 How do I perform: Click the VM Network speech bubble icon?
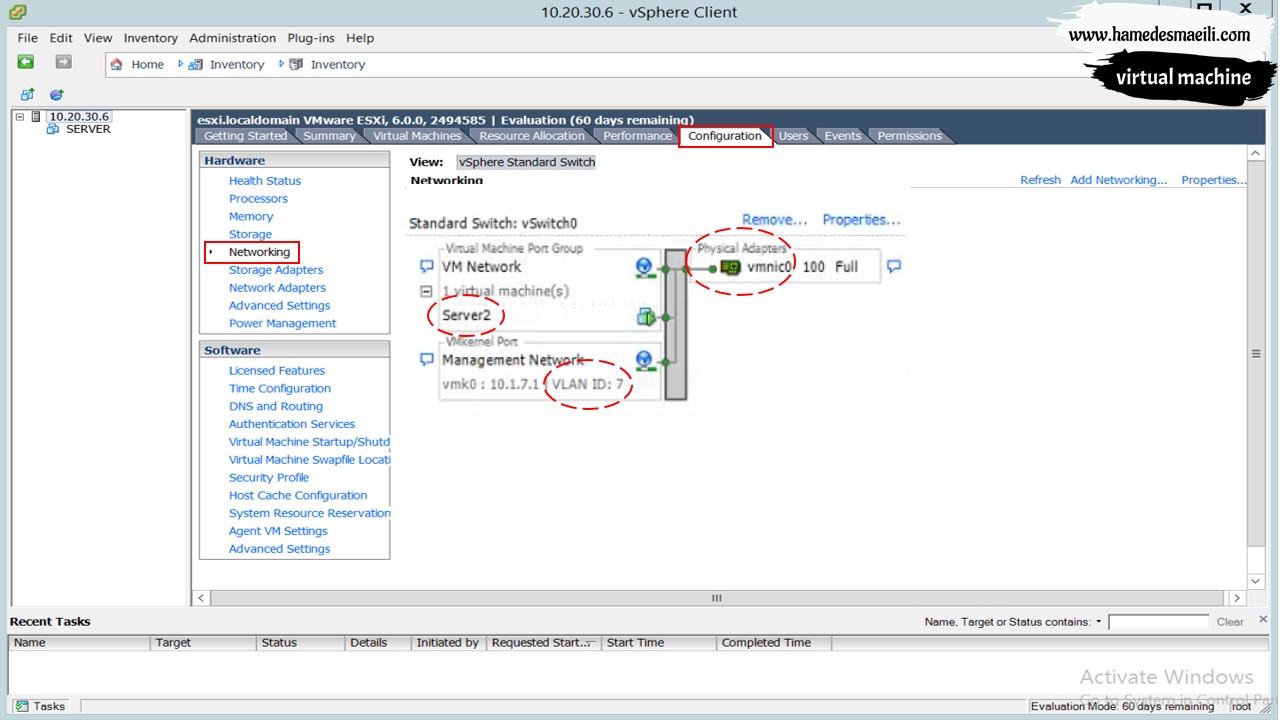[427, 267]
